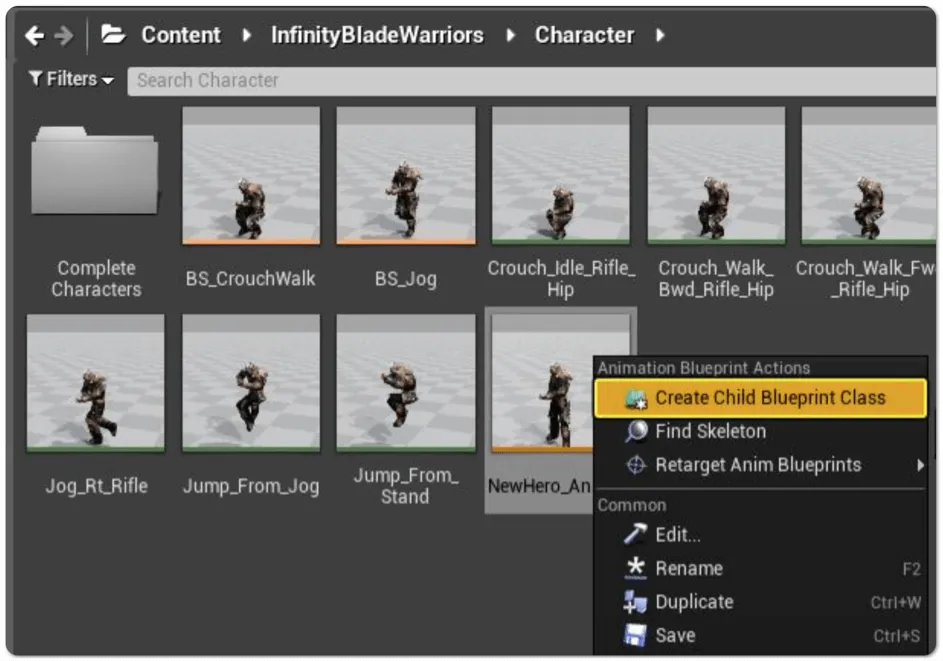Expand the arrow after Character breadcrumb

pos(660,35)
